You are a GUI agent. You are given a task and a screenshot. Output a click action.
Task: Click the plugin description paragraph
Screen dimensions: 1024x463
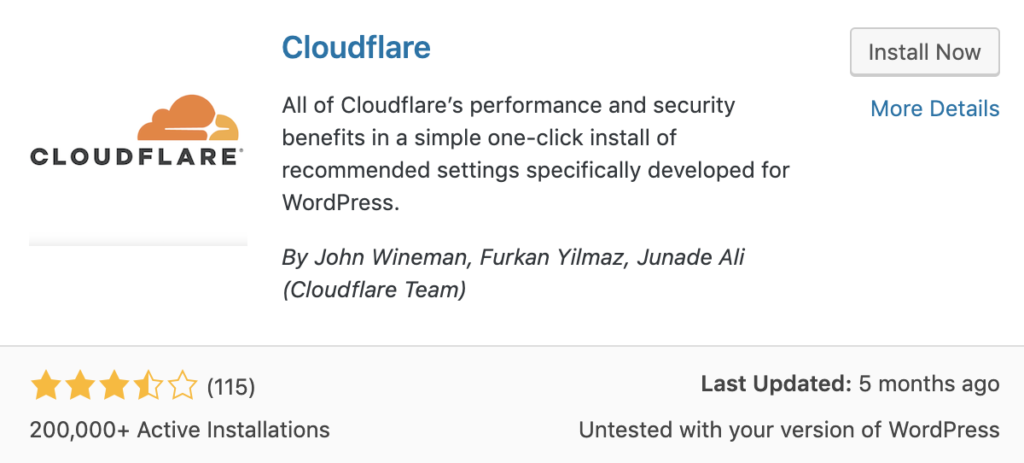point(536,154)
